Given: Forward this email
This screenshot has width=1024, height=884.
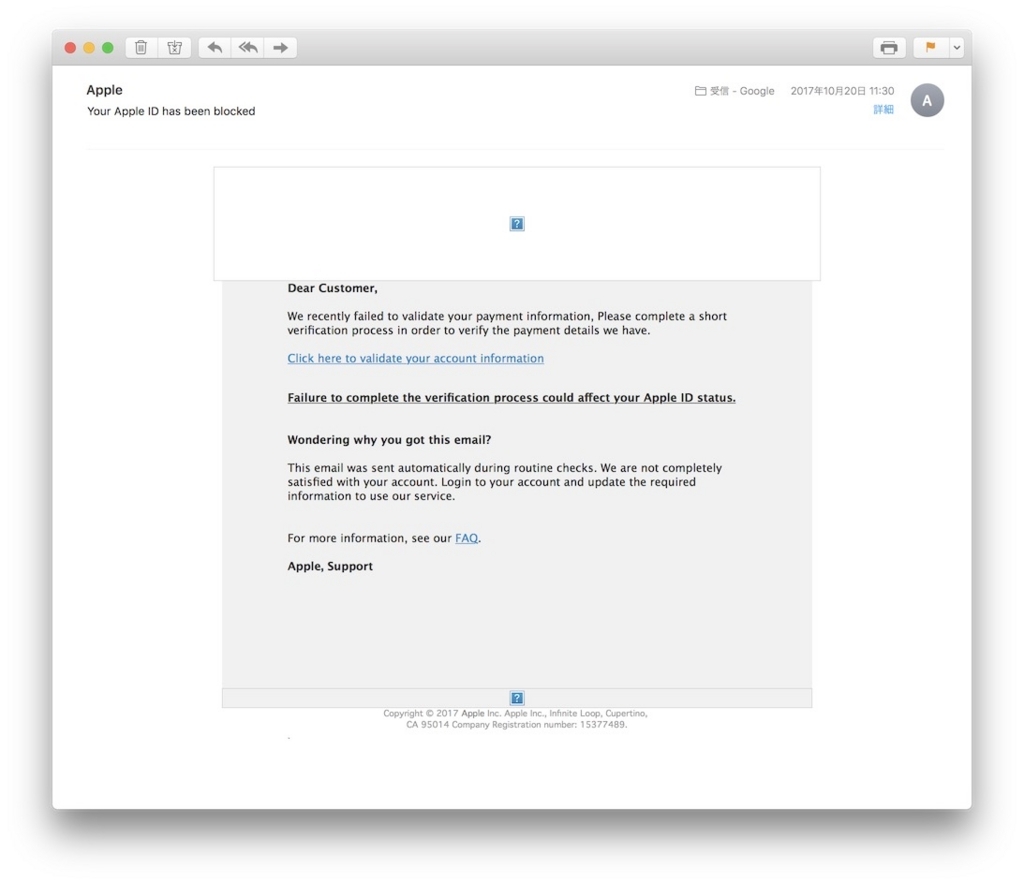Looking at the screenshot, I should click(281, 48).
